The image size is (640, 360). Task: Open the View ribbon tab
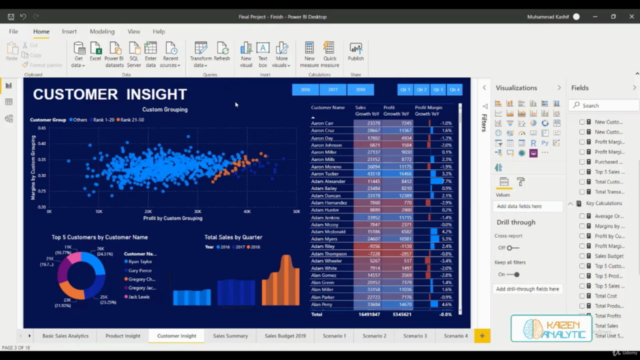(x=133, y=31)
